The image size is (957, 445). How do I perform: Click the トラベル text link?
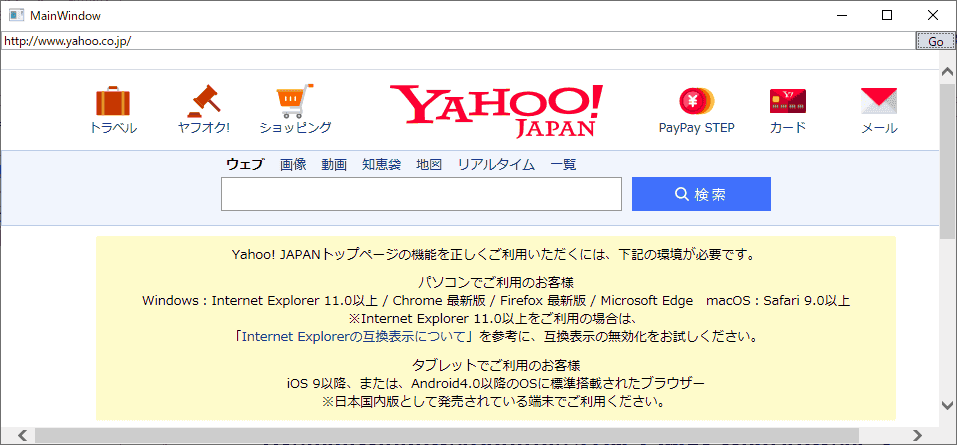[x=114, y=128]
